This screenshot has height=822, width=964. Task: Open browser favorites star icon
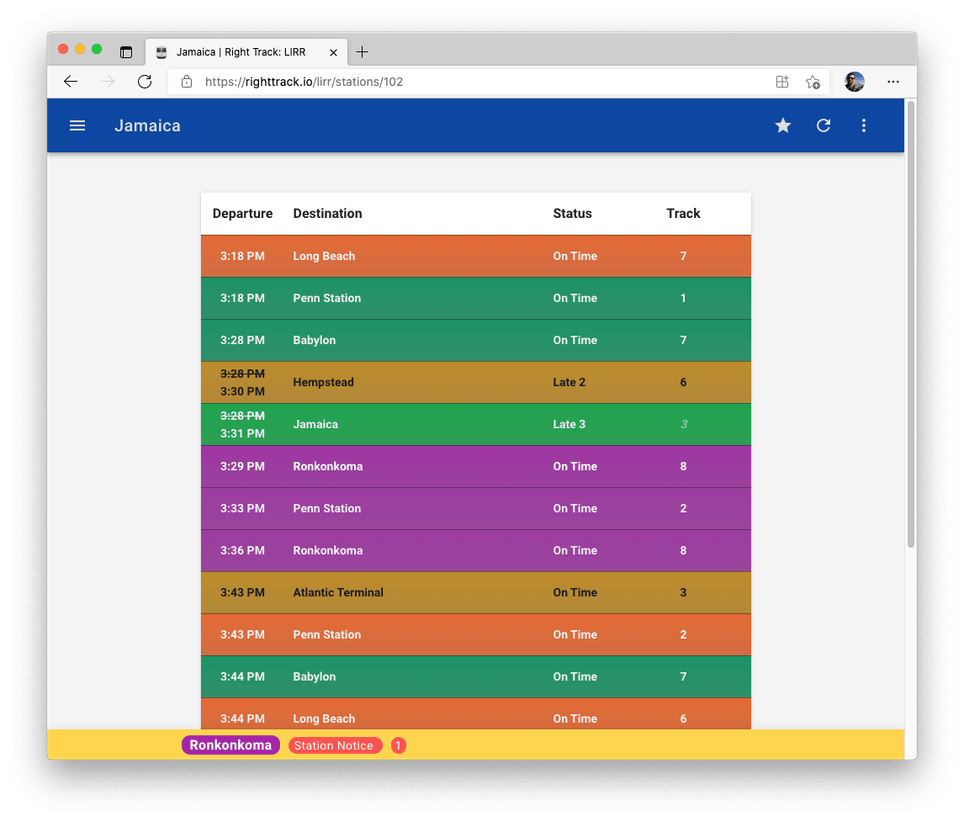pyautogui.click(x=813, y=82)
